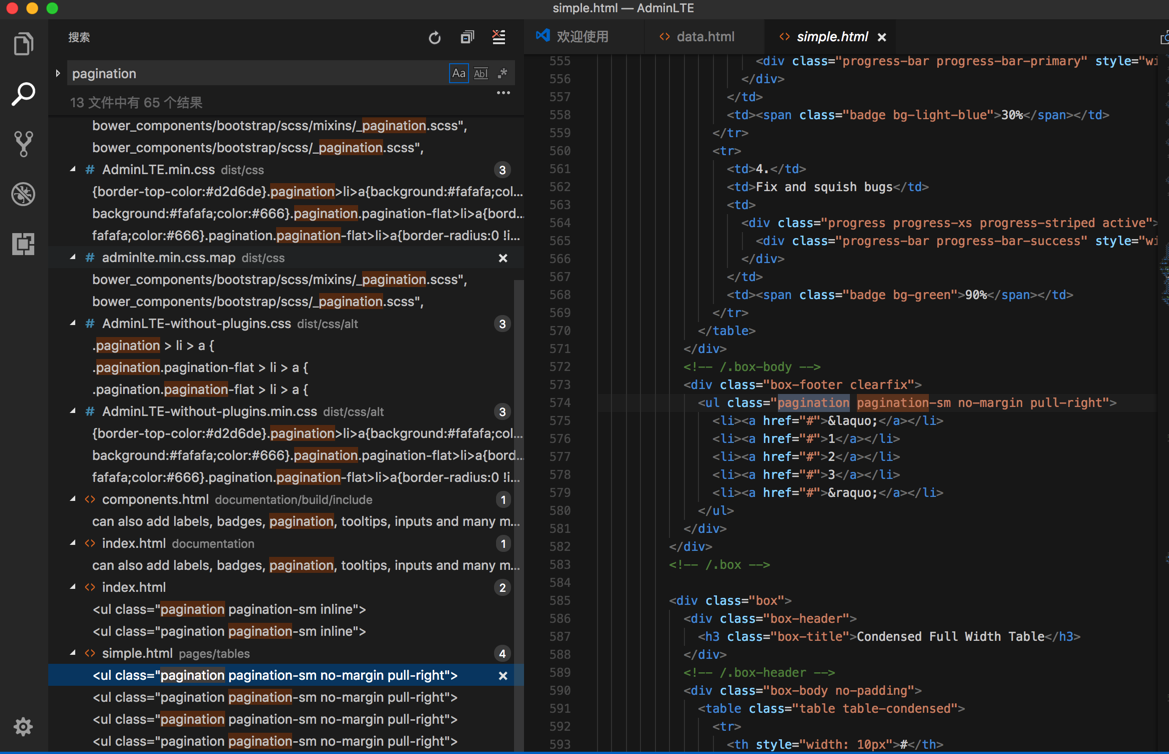The width and height of the screenshot is (1169, 754).
Task: Toggle match case option
Action: point(458,74)
